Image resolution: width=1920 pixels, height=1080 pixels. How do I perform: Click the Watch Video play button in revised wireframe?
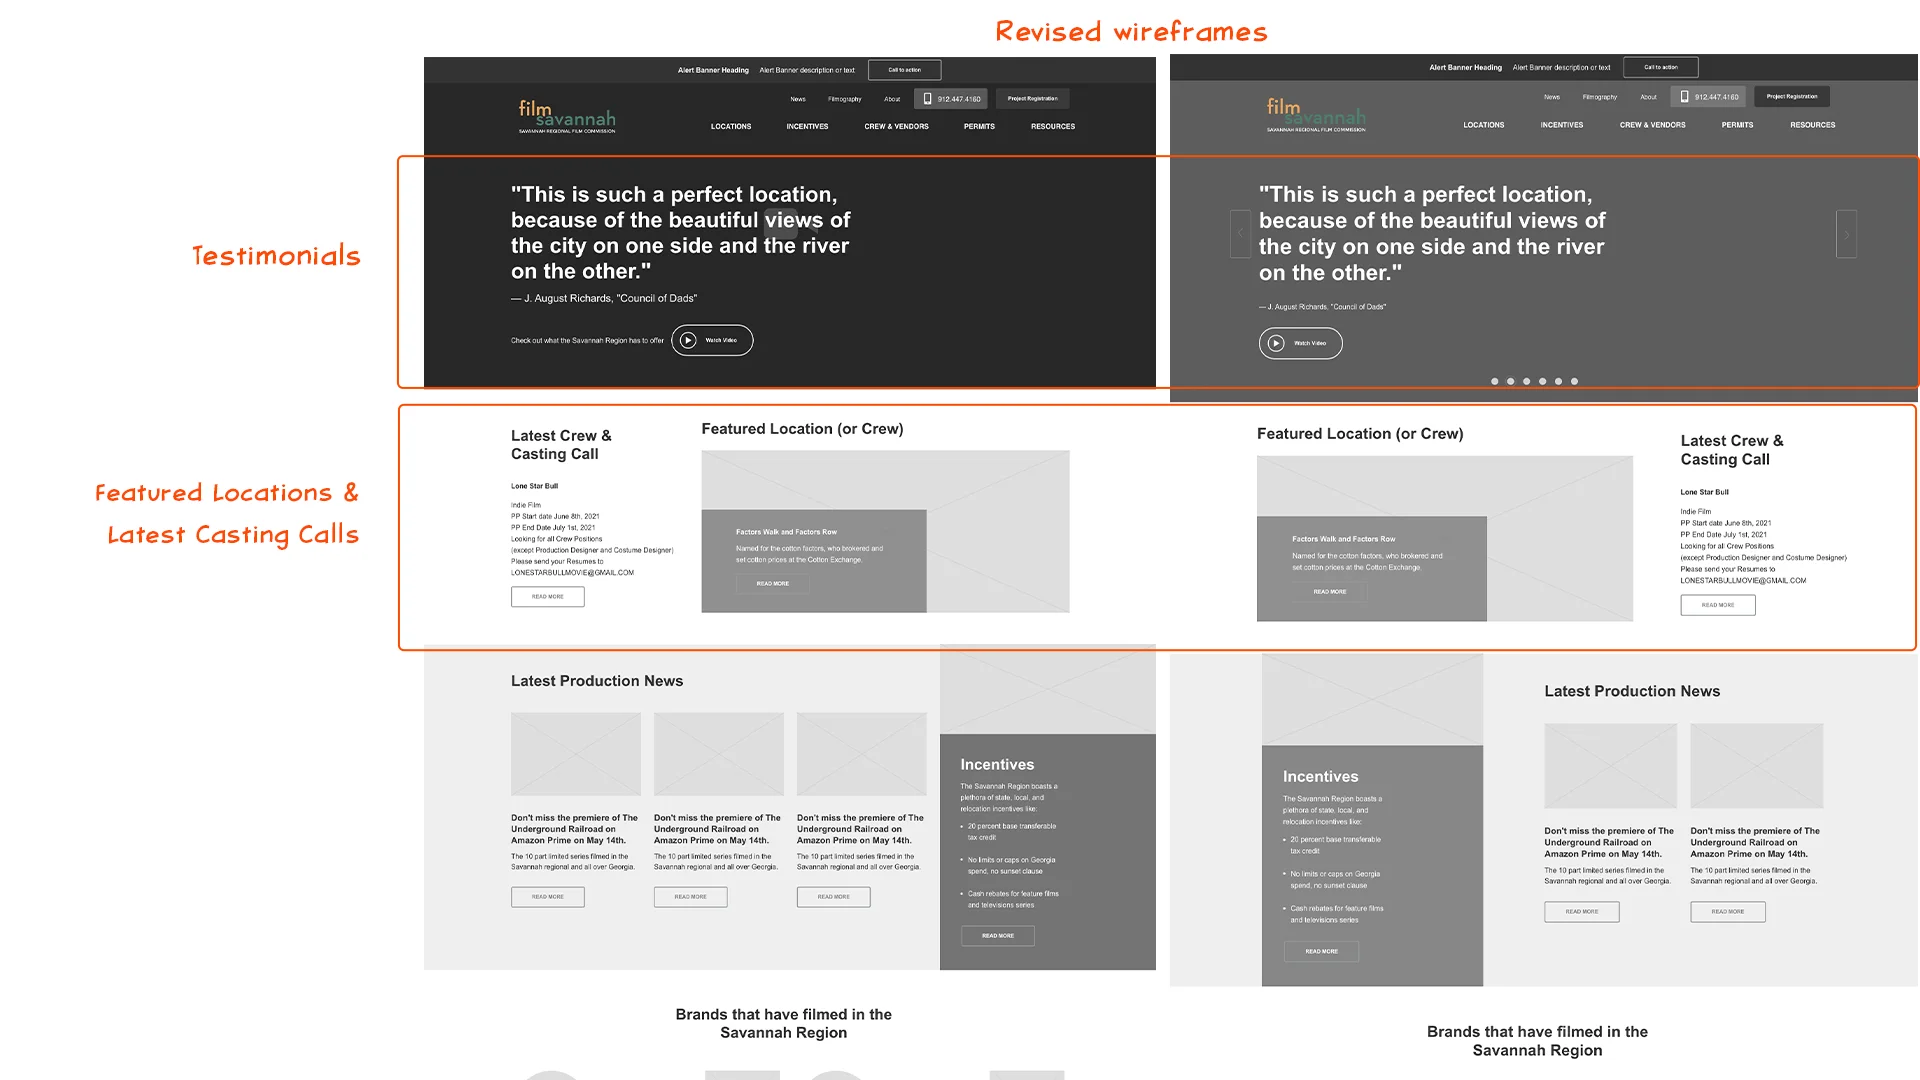1276,343
